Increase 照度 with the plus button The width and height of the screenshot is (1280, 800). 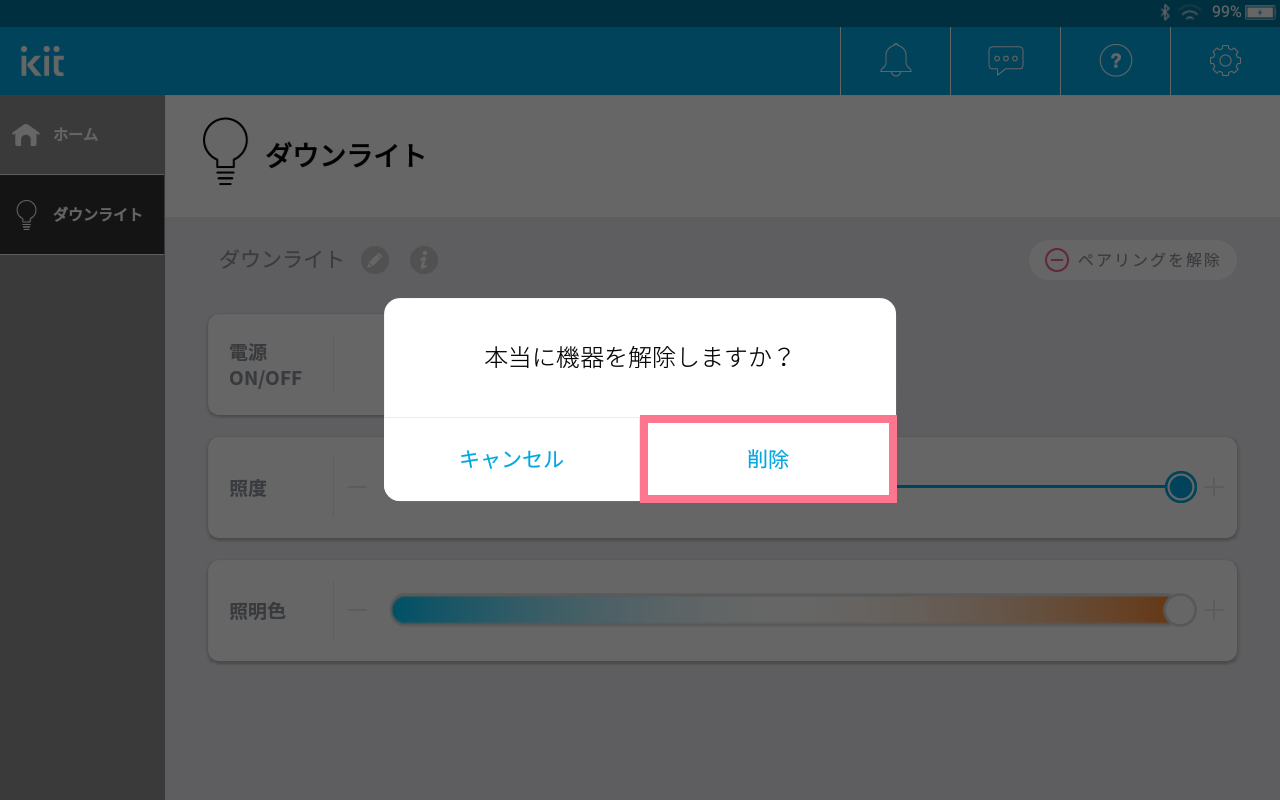pos(1214,487)
